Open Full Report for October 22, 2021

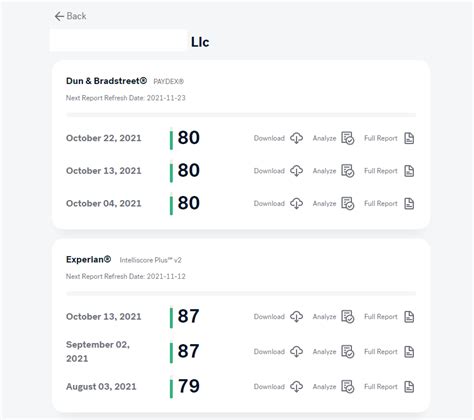(409, 138)
